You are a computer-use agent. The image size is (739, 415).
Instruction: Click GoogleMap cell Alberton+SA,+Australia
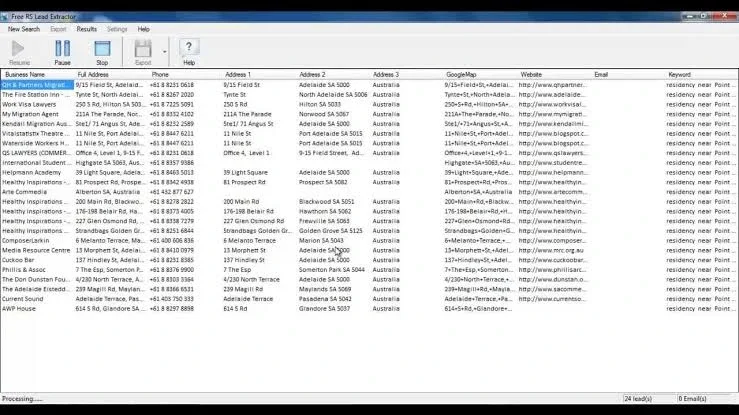point(478,192)
